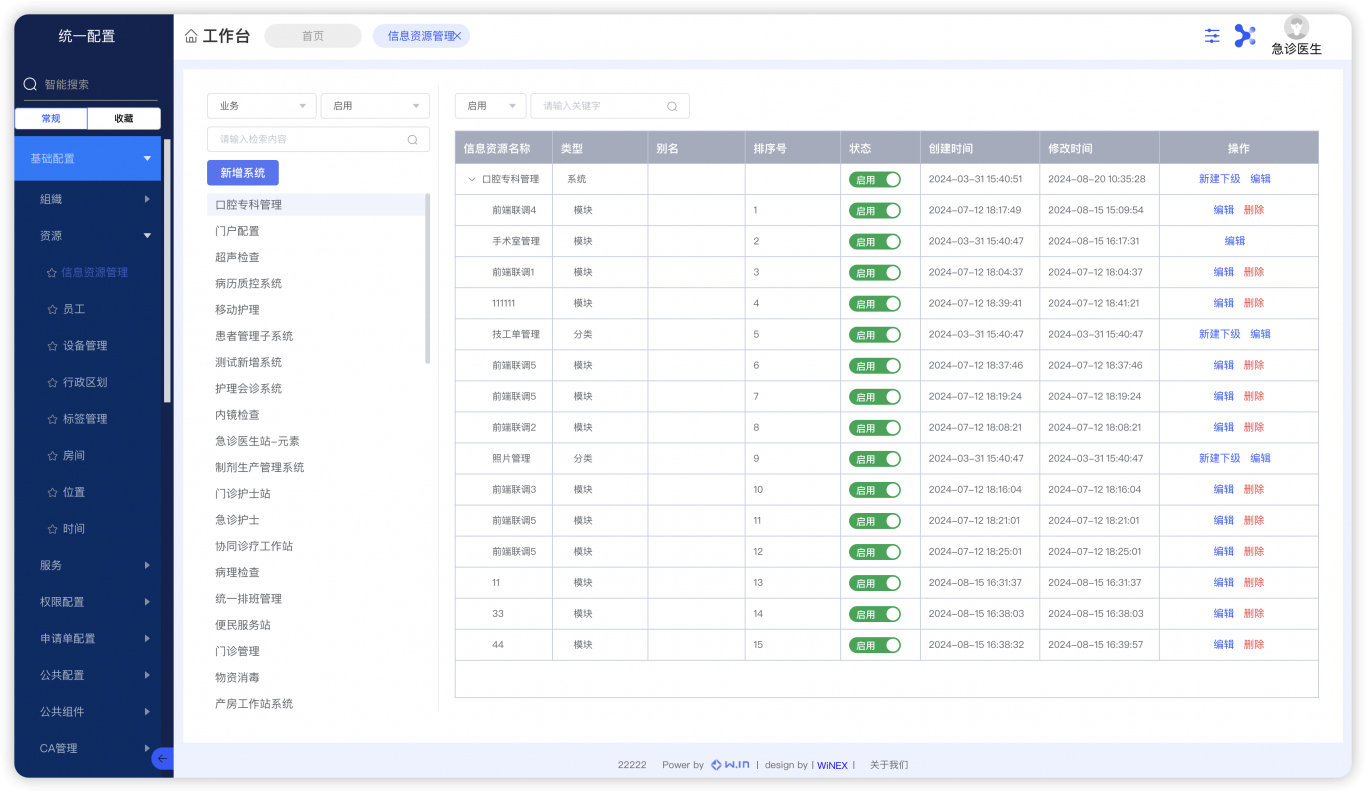Expand the 組織 submenu

[x=147, y=199]
